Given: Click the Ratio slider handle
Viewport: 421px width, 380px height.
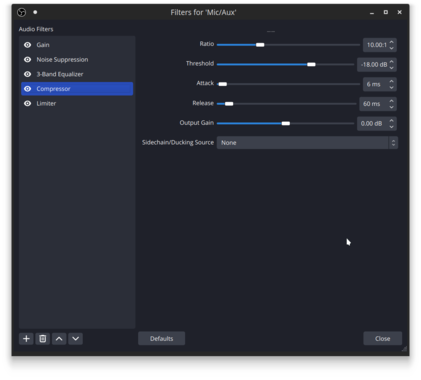Looking at the screenshot, I should pos(260,45).
